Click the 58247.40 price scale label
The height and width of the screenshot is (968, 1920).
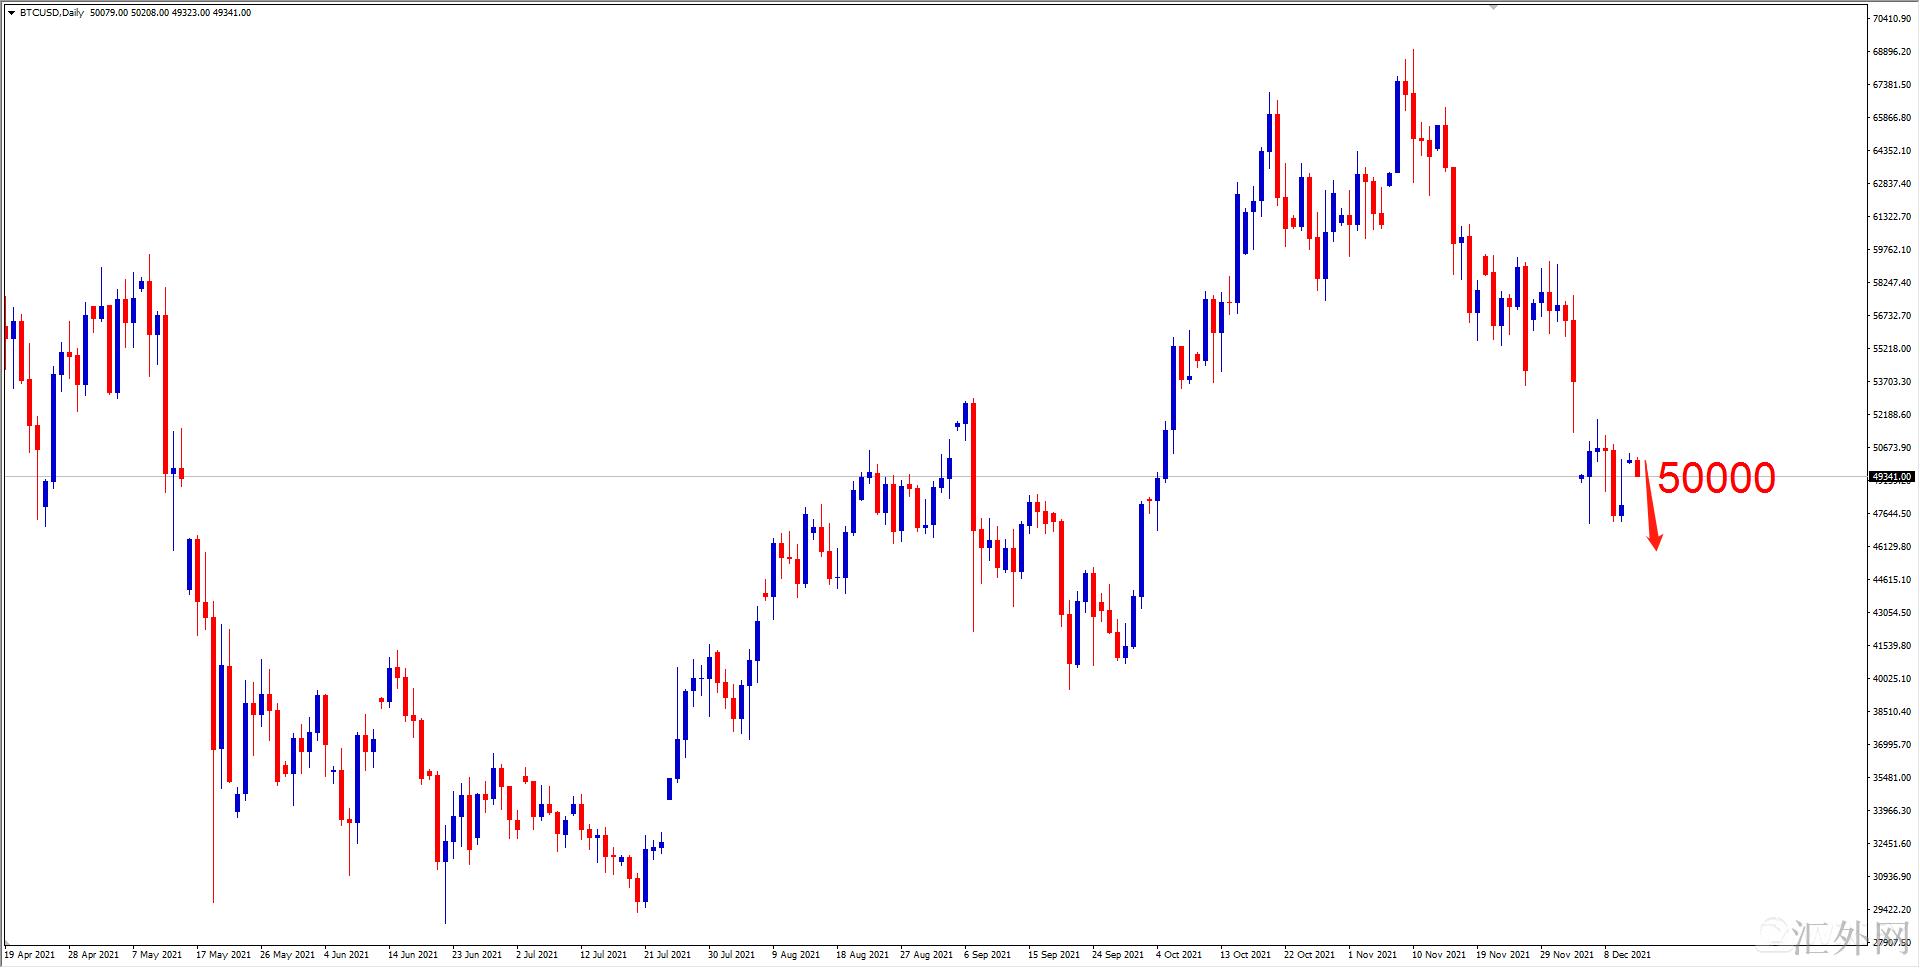(1891, 283)
